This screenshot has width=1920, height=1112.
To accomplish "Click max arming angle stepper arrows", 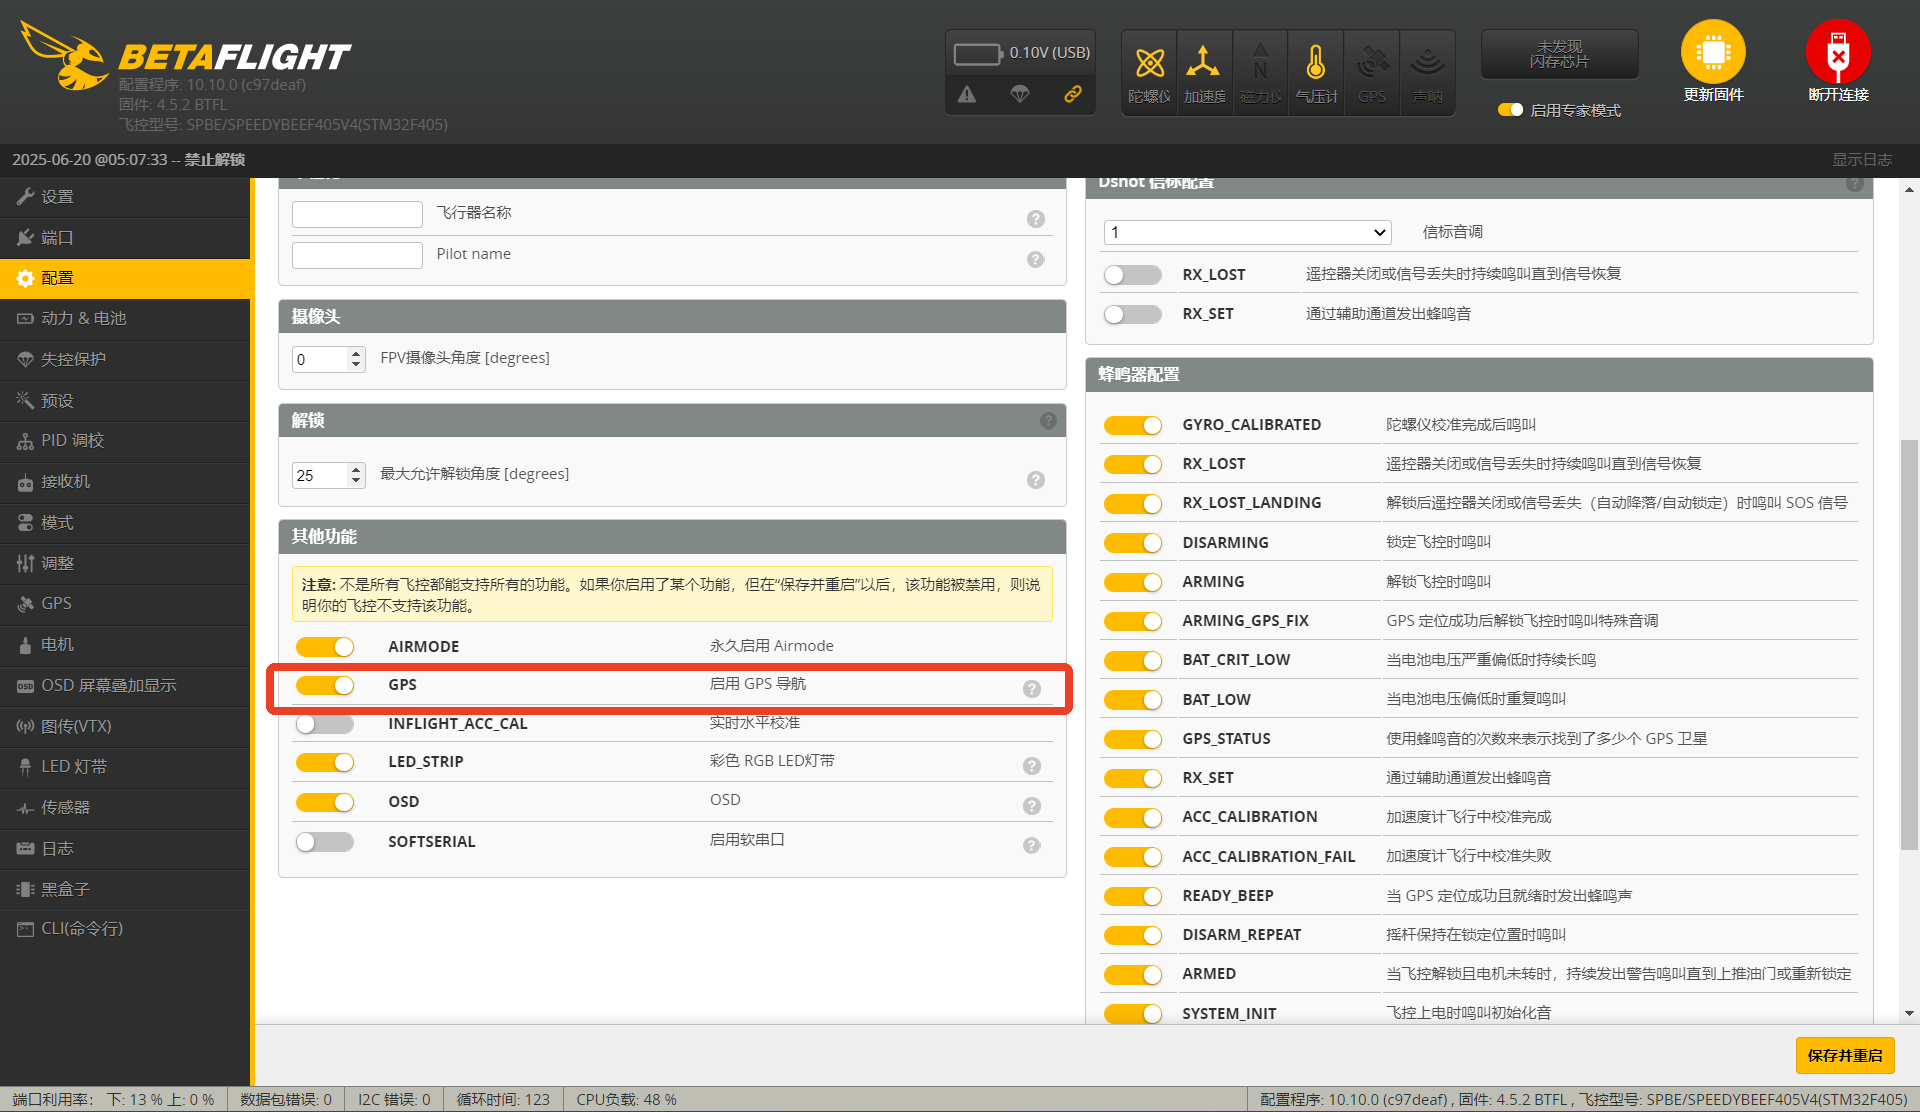I will [356, 475].
